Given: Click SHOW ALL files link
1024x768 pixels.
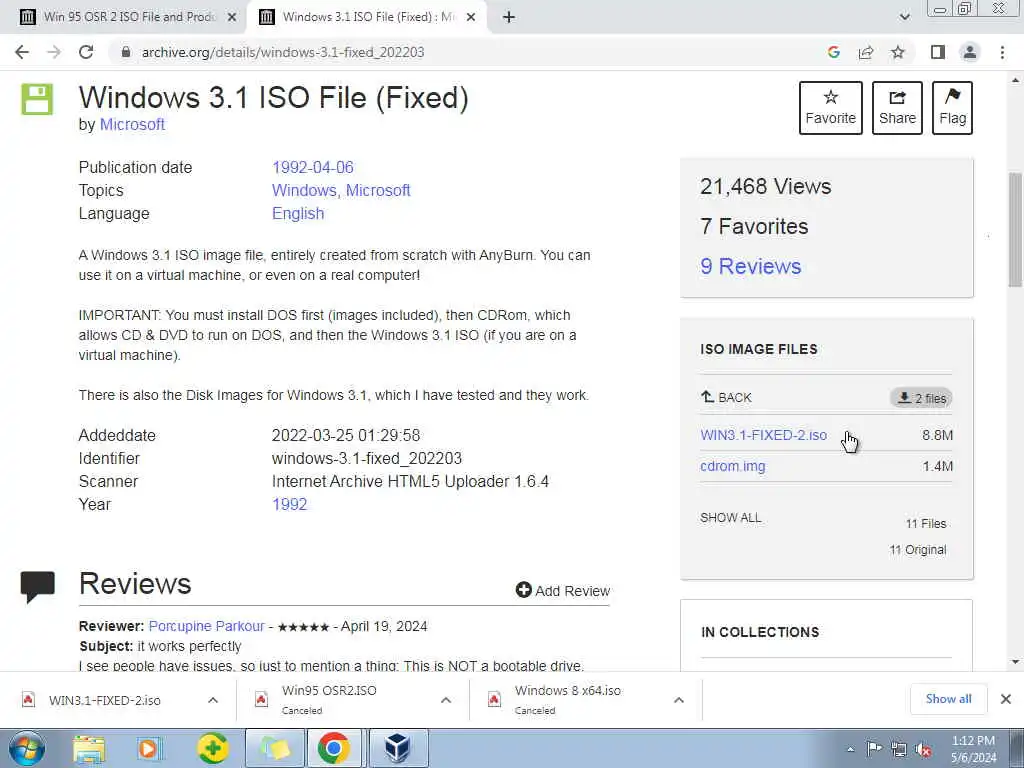Looking at the screenshot, I should coord(731,517).
